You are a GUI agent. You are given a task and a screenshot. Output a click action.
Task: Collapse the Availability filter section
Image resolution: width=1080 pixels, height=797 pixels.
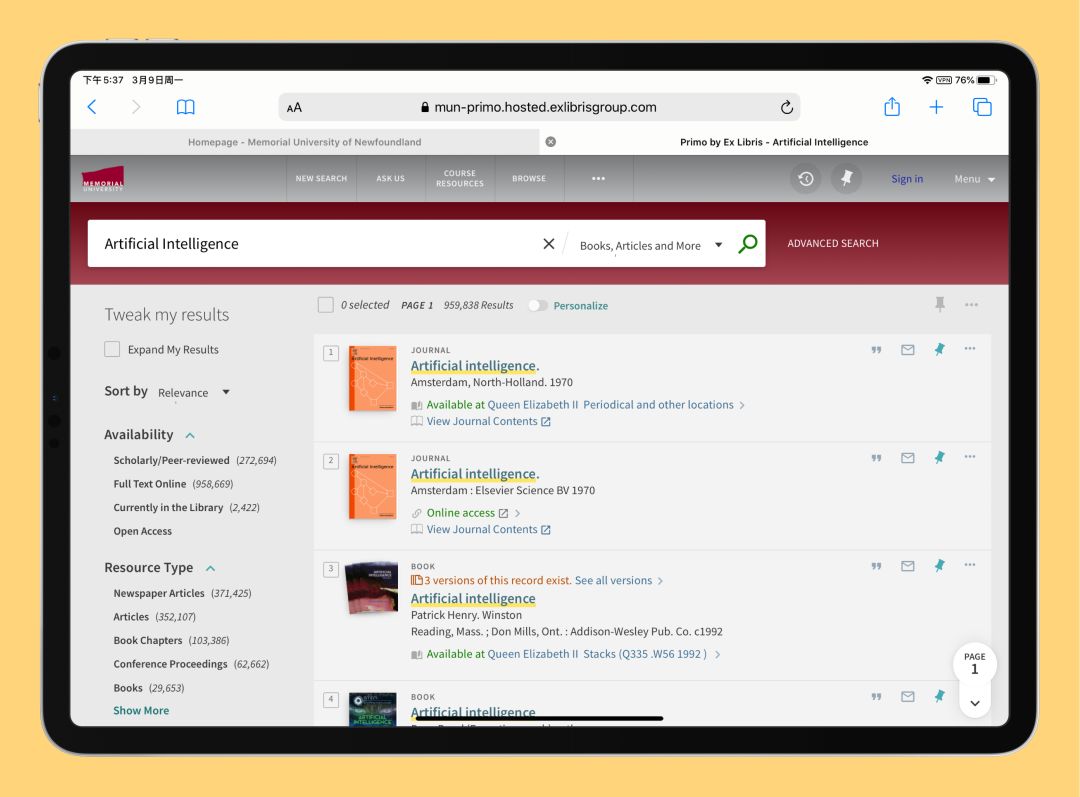(190, 435)
